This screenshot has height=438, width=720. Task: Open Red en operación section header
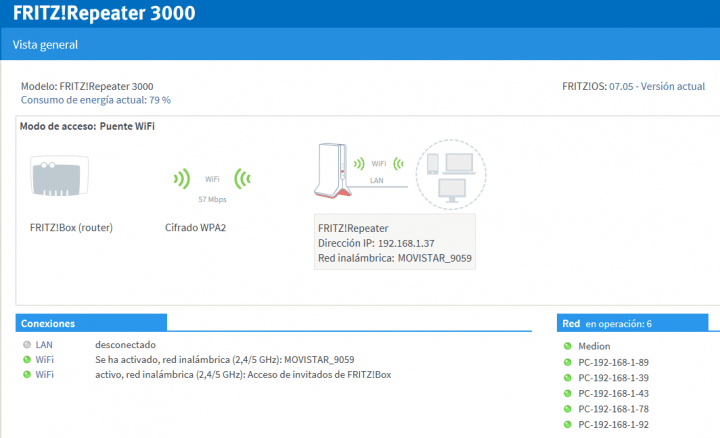coord(632,323)
